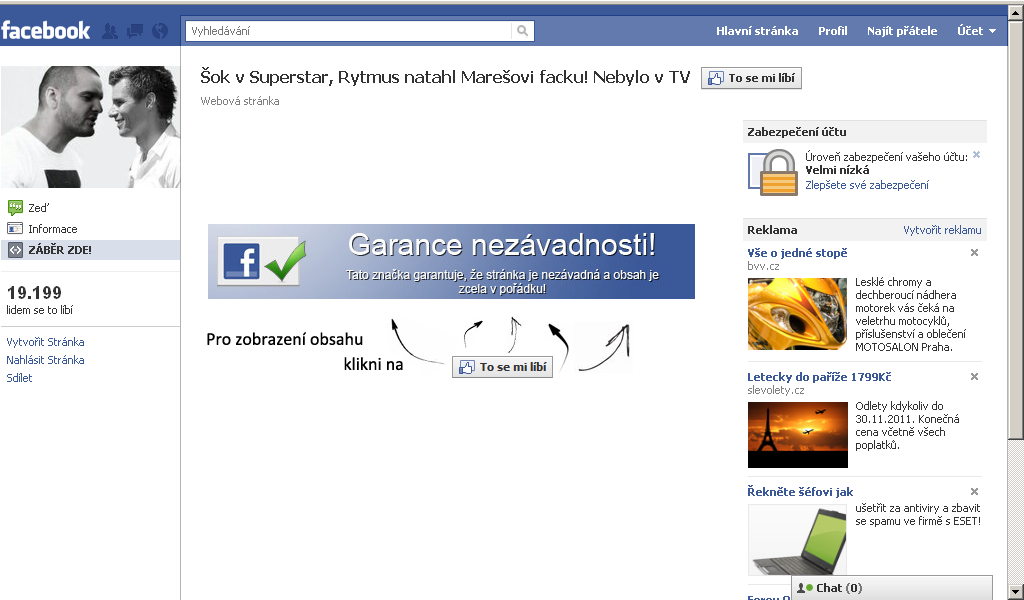This screenshot has height=600, width=1024.
Task: Click the vertical scrollbar thumb
Action: (x=1016, y=230)
